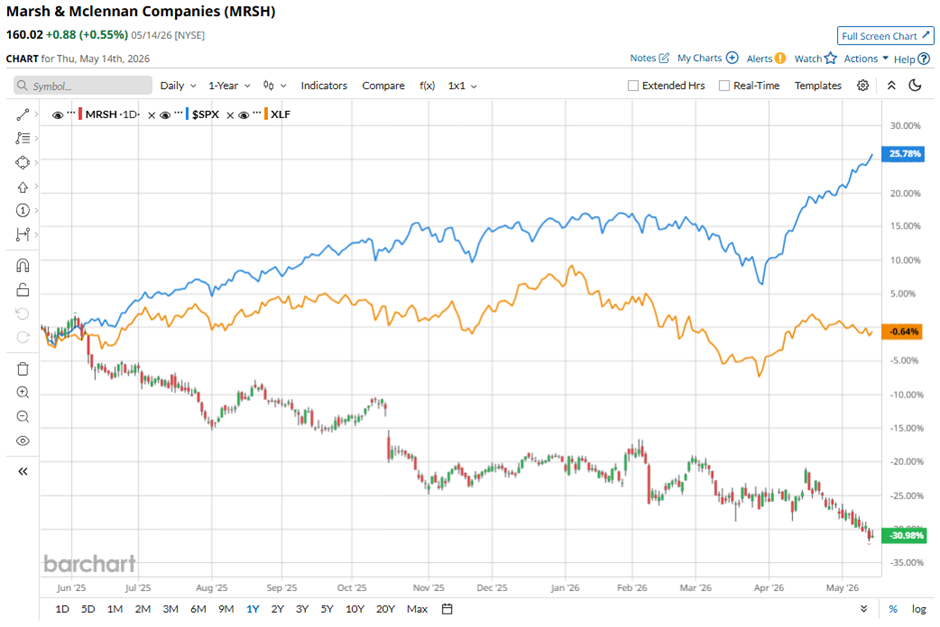Expand the Actions dropdown menu
Screen dimensions: 940x627
[x=866, y=58]
